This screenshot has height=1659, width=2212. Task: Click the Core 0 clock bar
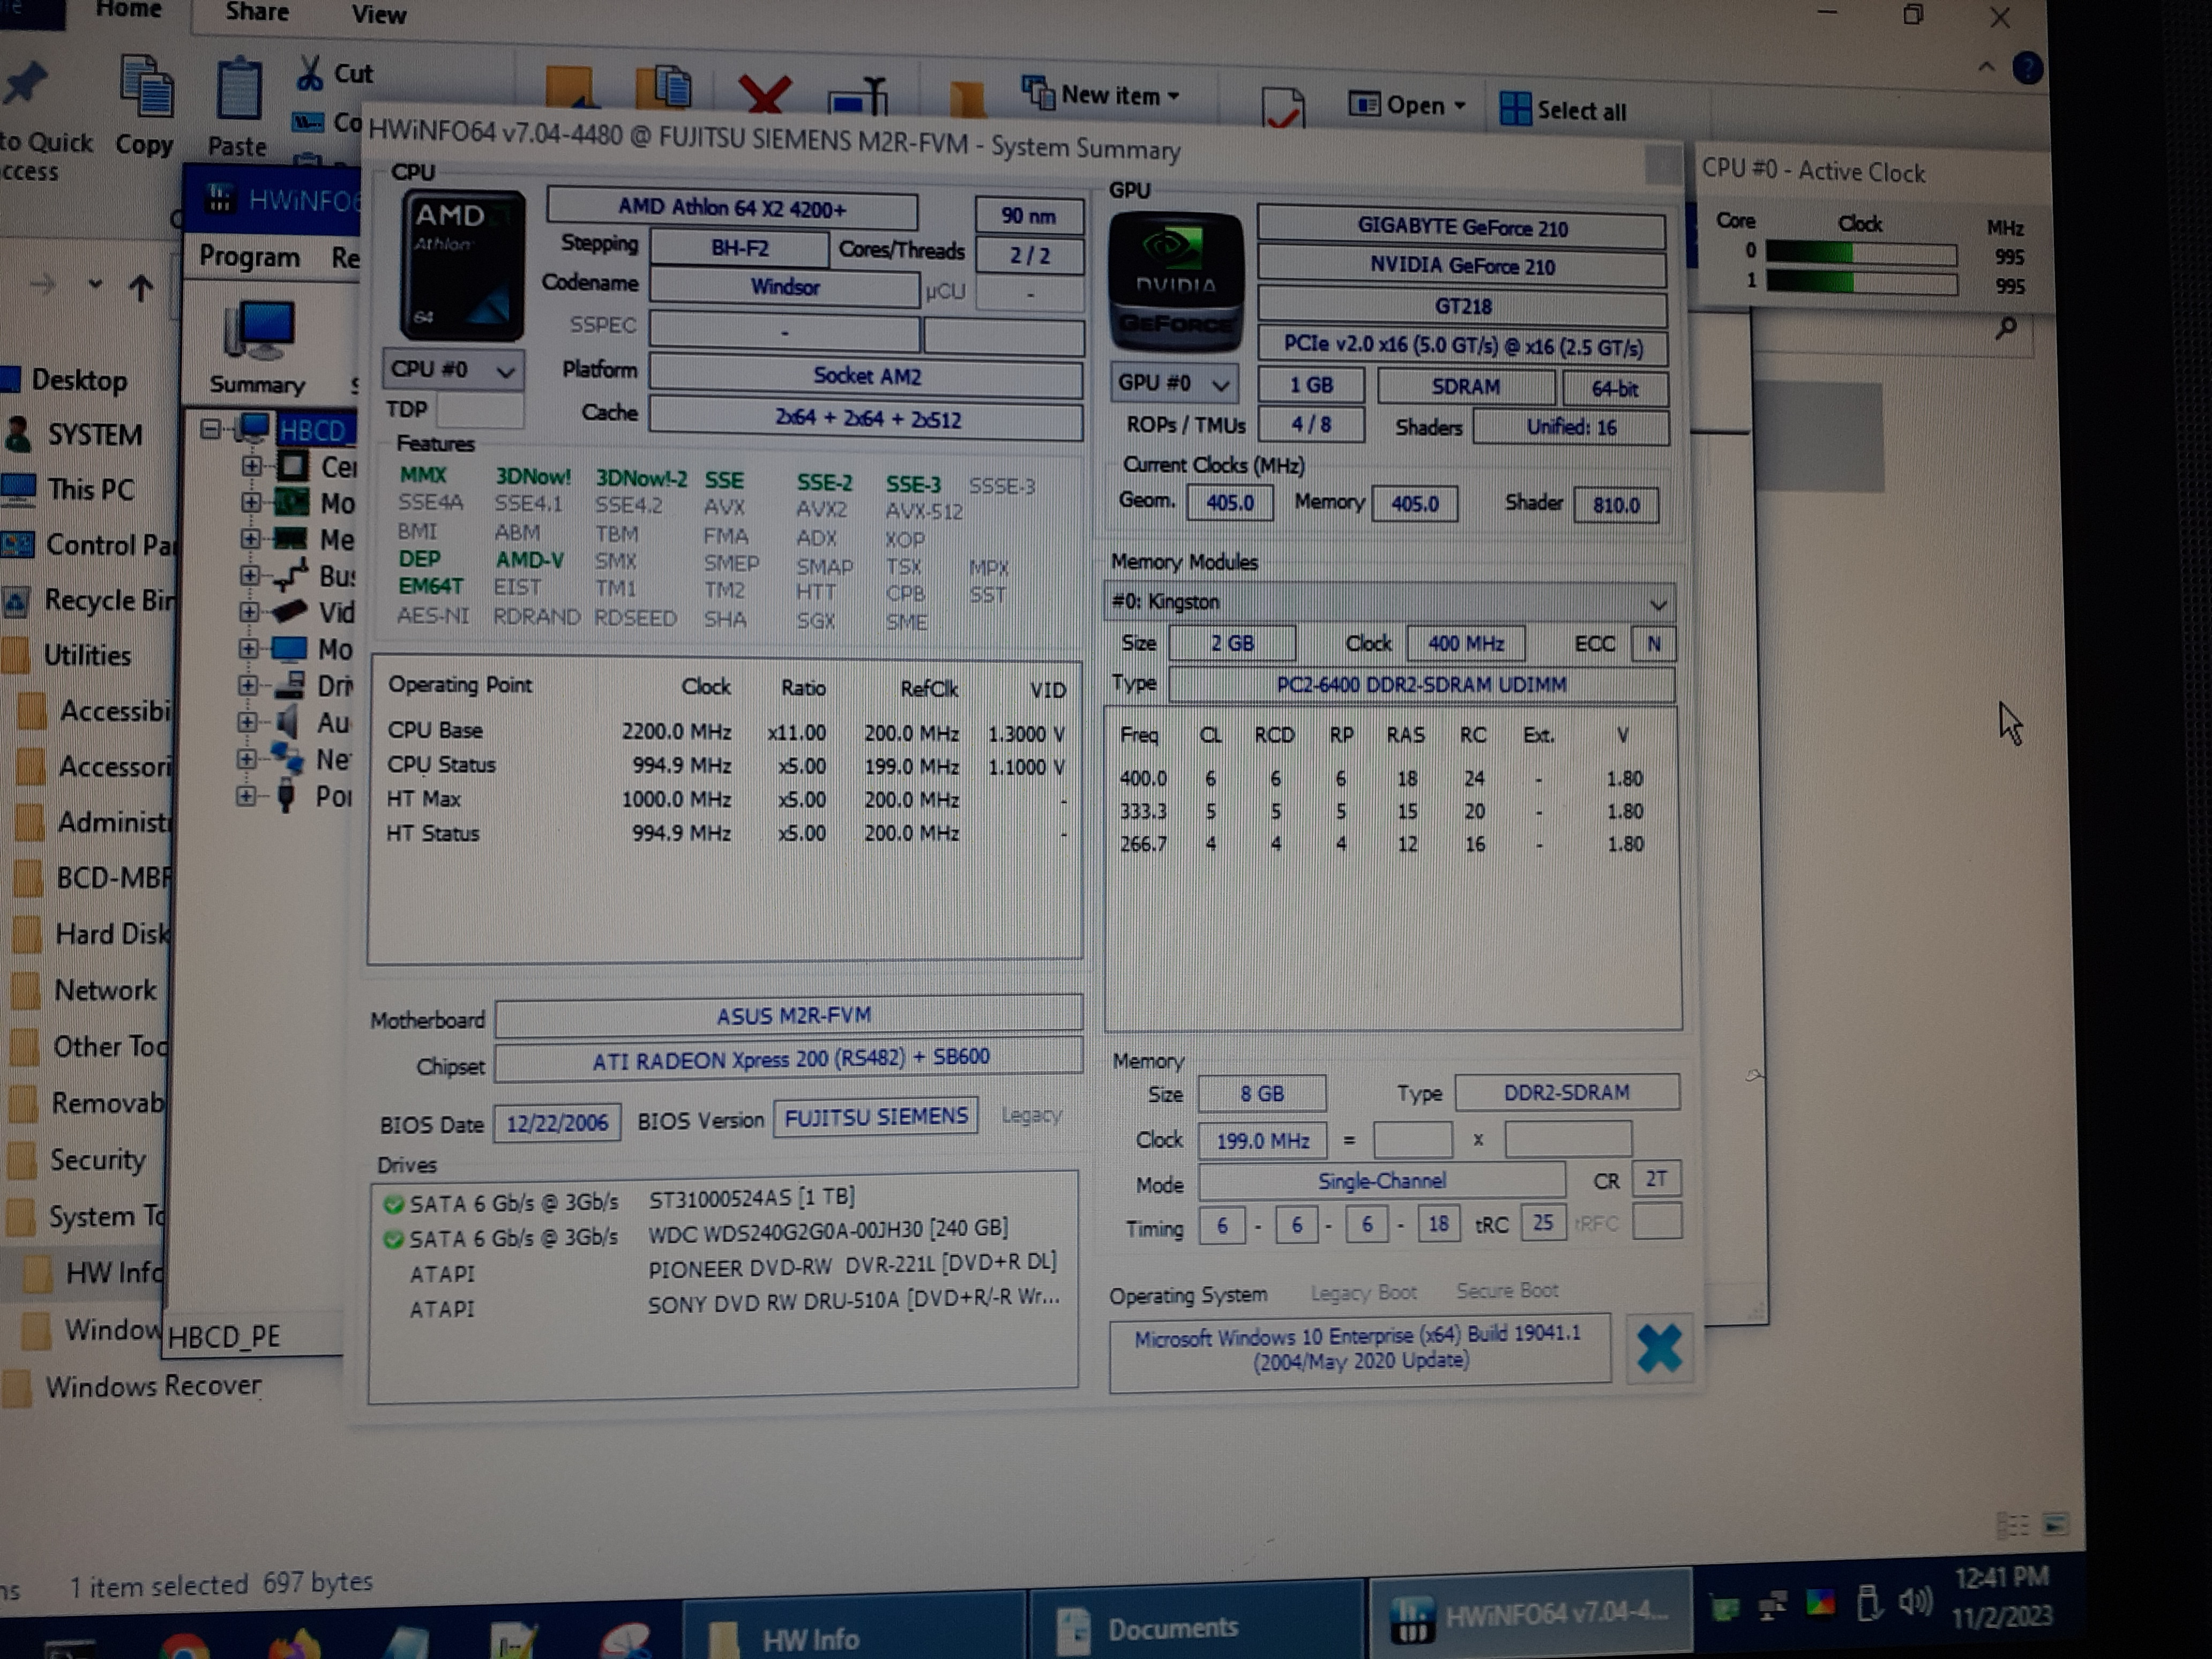point(1861,254)
